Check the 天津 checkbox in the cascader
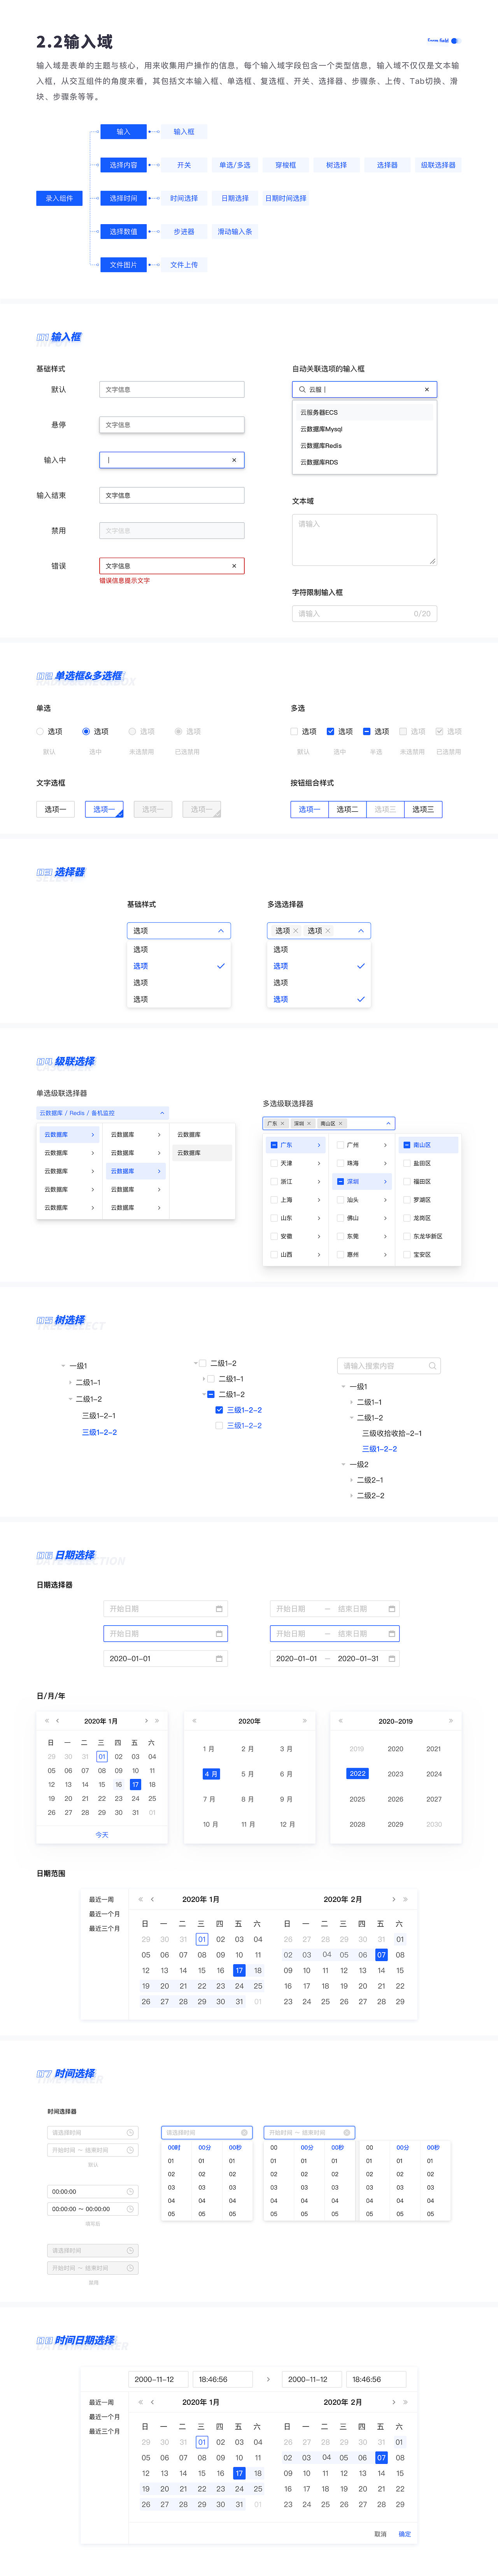Screen dimensions: 498x2576 click(274, 1163)
